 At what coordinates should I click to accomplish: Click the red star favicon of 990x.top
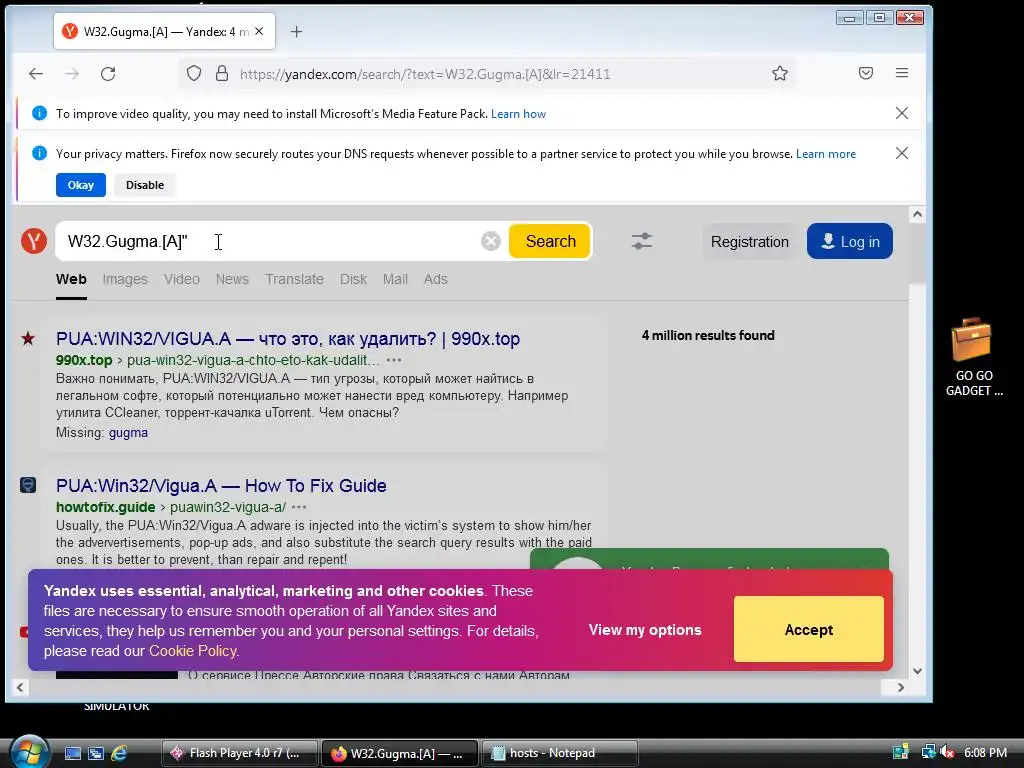(28, 338)
